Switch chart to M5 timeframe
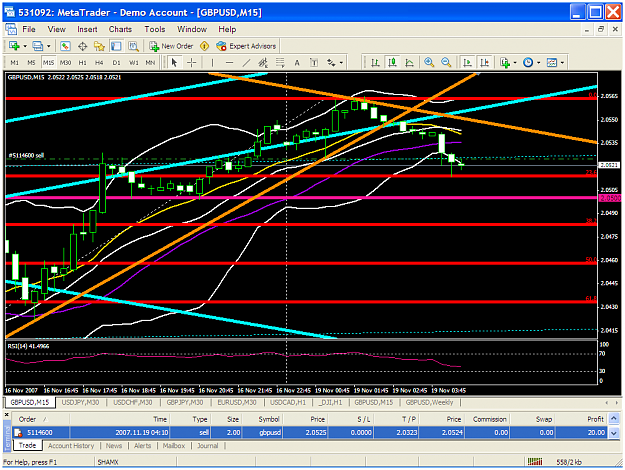This screenshot has width=625, height=470. pyautogui.click(x=31, y=63)
